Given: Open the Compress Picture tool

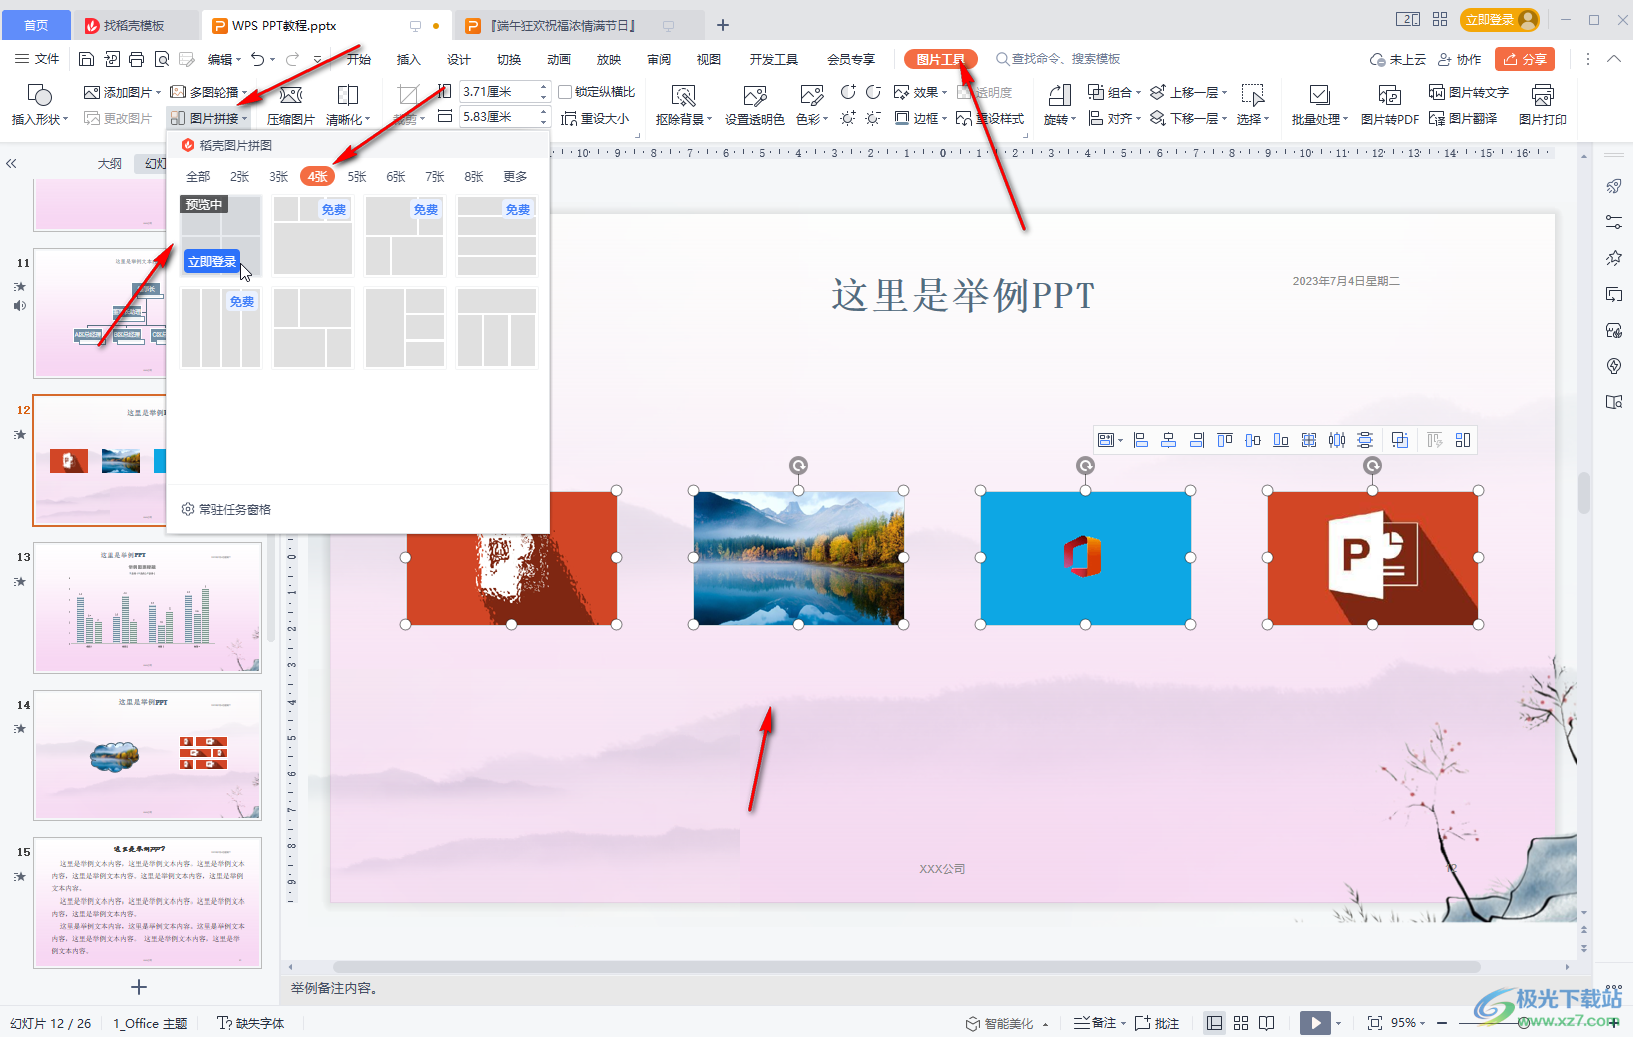Looking at the screenshot, I should [291, 104].
